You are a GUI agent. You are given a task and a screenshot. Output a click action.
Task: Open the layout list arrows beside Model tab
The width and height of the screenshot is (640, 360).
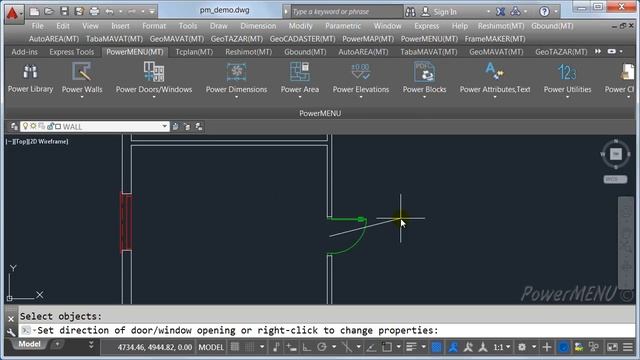click(91, 345)
